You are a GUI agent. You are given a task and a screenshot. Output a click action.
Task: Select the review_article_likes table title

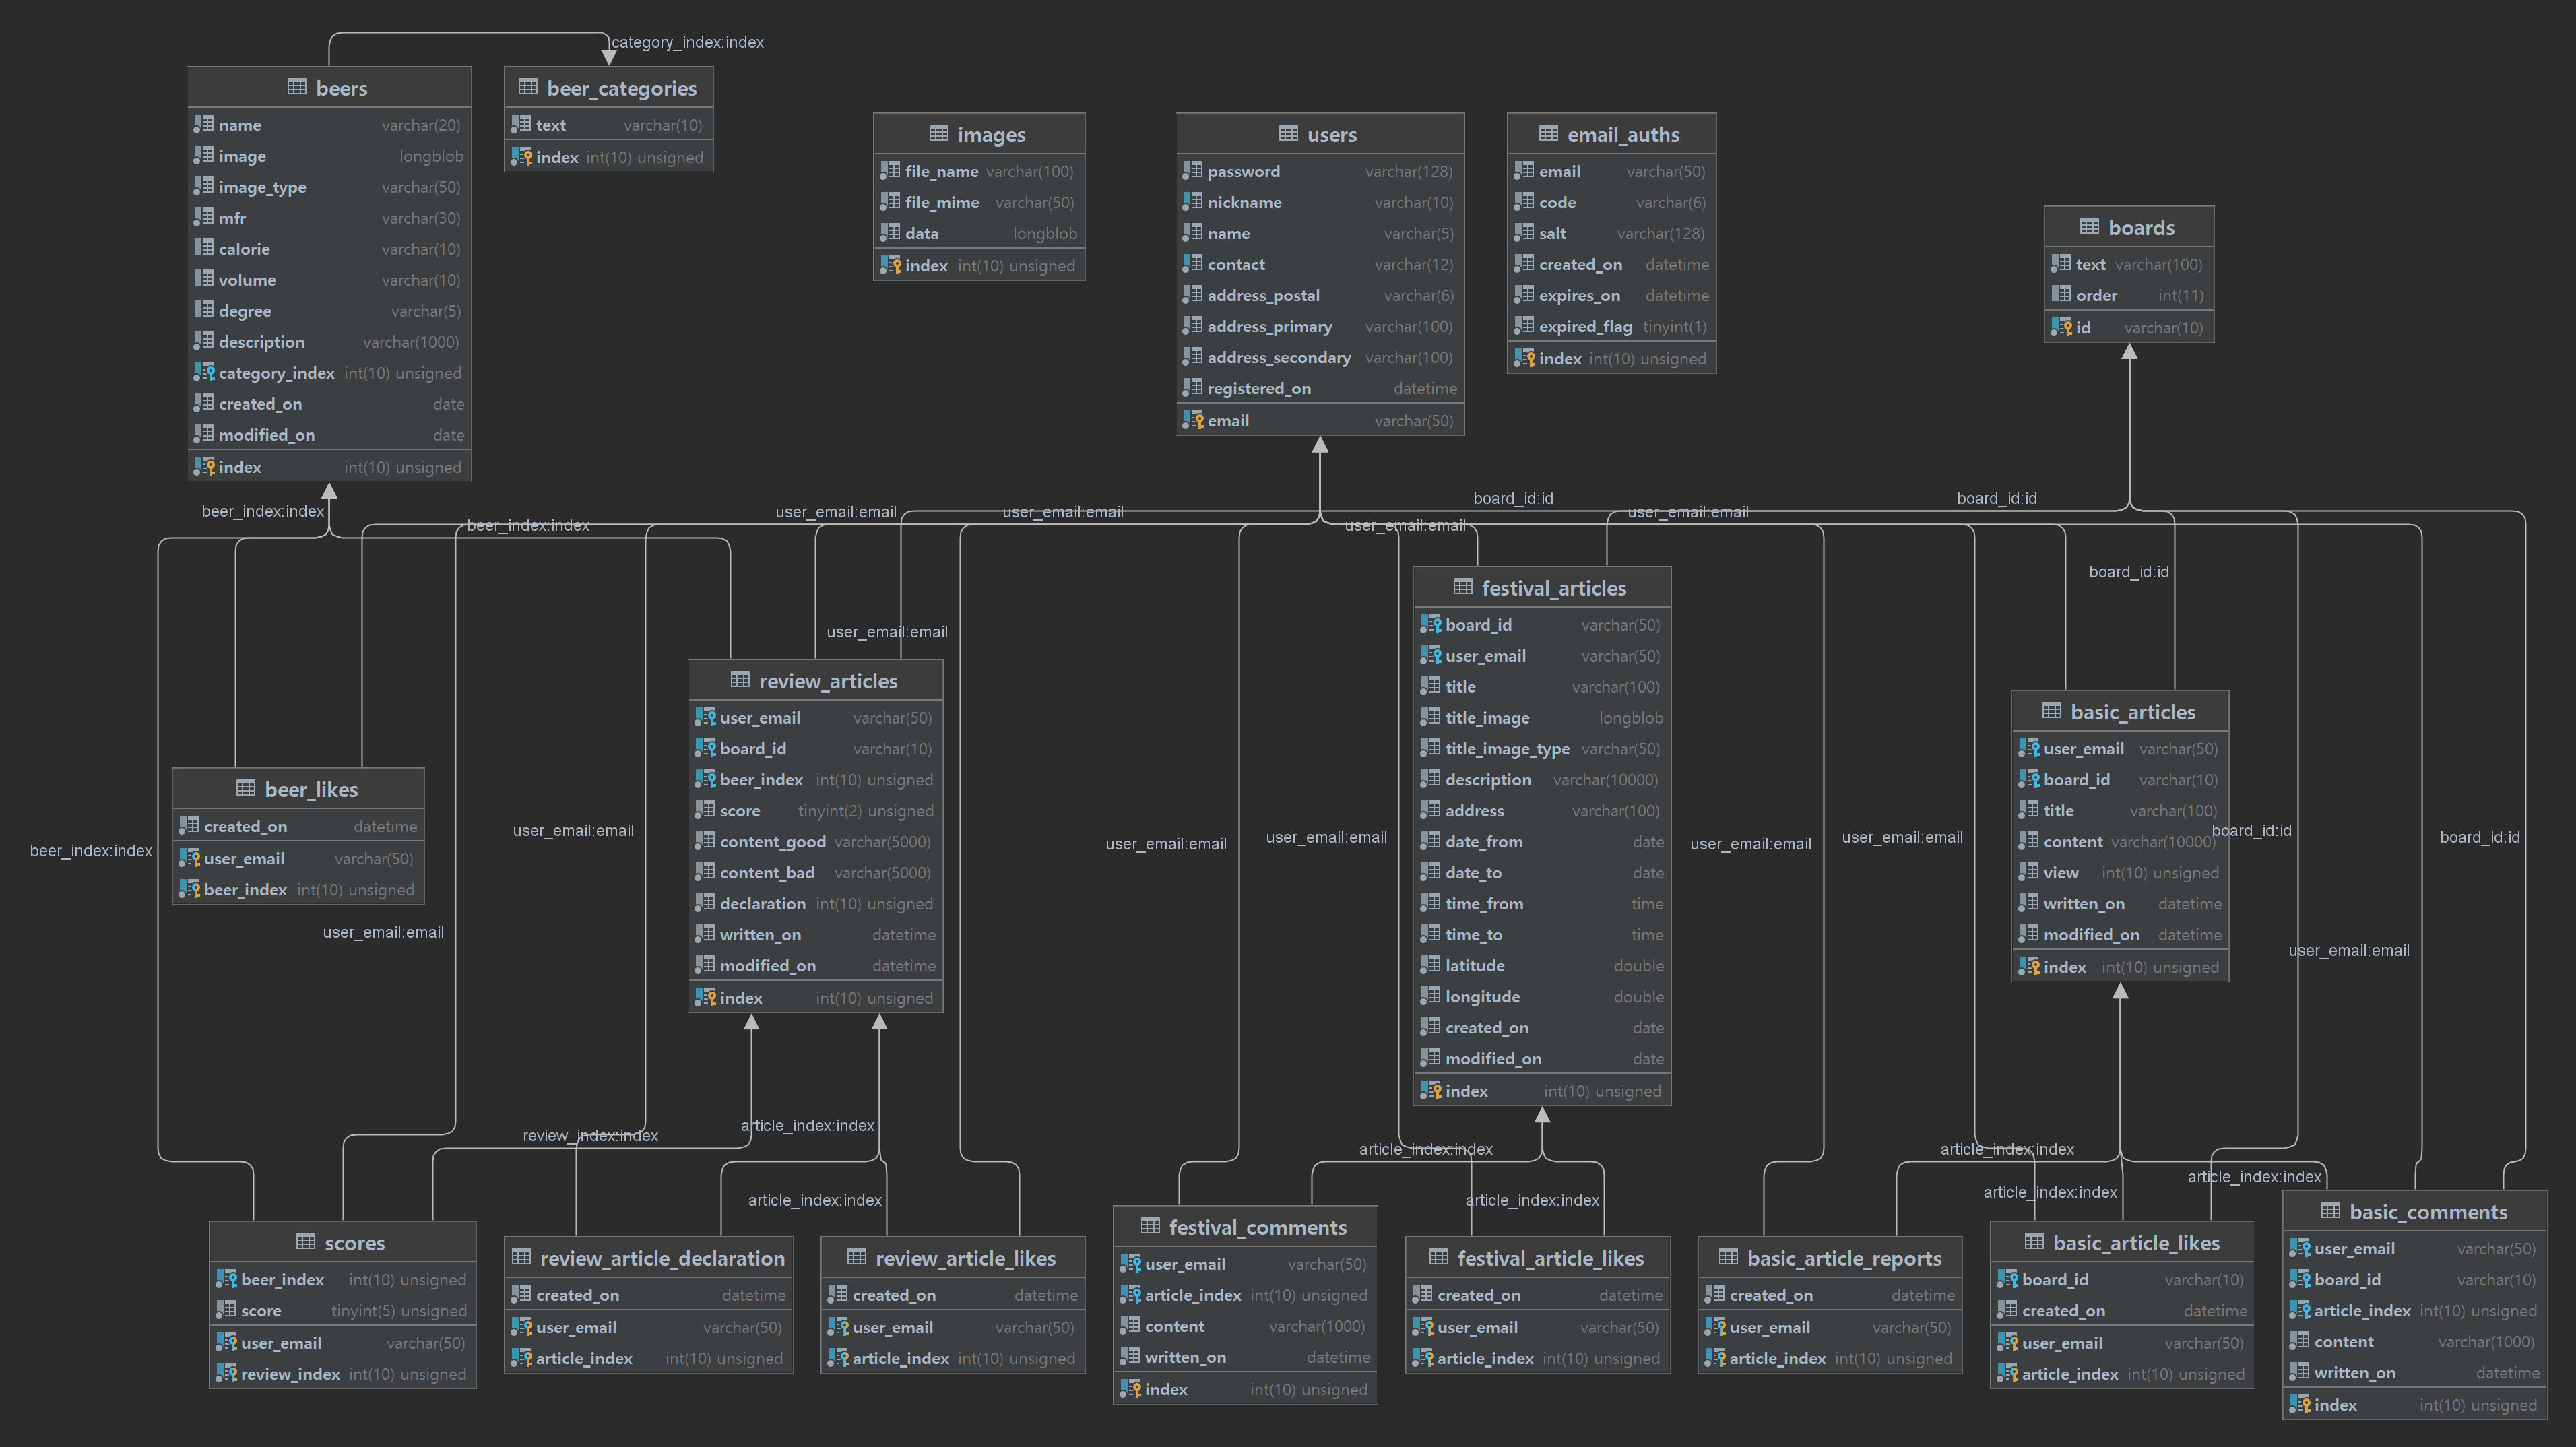click(966, 1258)
